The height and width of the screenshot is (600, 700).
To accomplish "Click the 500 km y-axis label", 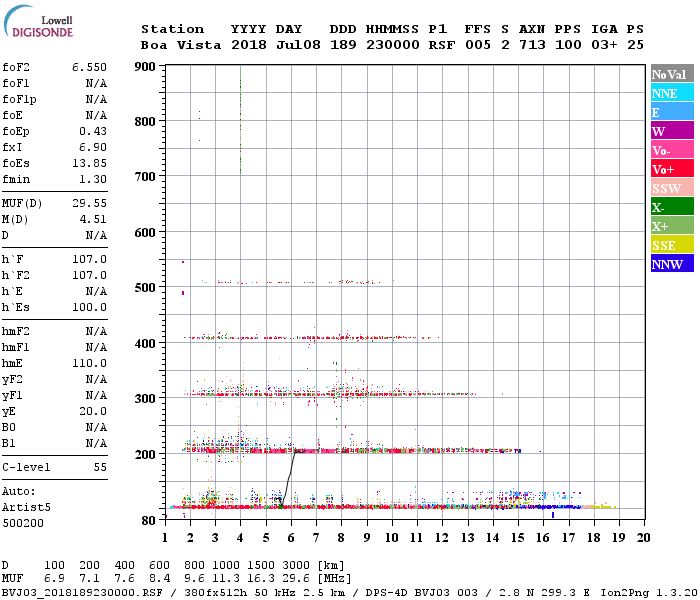I will coord(145,287).
